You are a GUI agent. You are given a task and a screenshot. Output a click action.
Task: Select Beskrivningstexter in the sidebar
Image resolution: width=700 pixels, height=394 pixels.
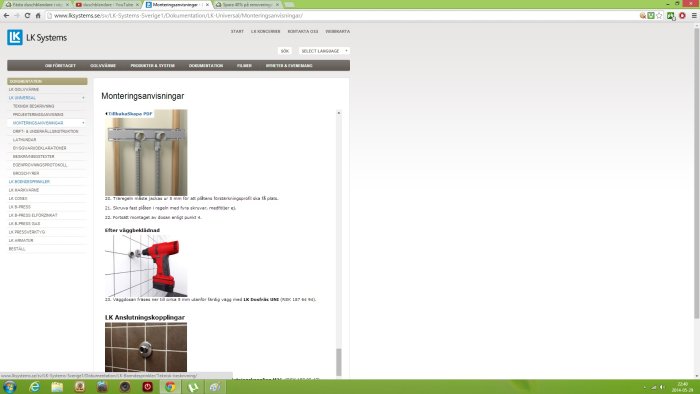[x=33, y=157]
